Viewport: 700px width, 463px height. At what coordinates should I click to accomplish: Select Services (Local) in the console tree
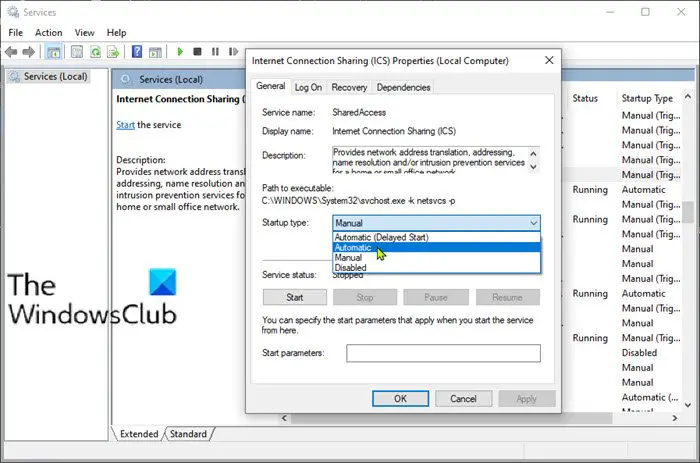[55, 76]
